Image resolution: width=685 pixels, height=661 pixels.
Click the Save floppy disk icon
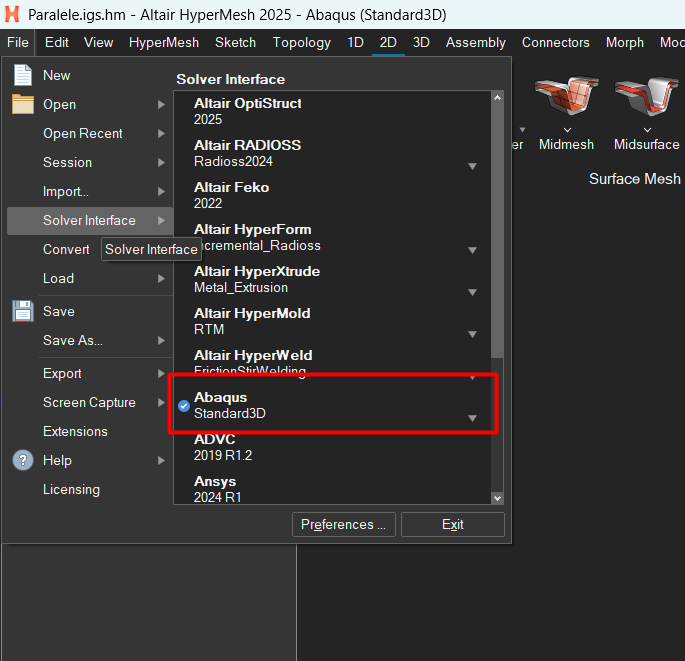tap(23, 311)
